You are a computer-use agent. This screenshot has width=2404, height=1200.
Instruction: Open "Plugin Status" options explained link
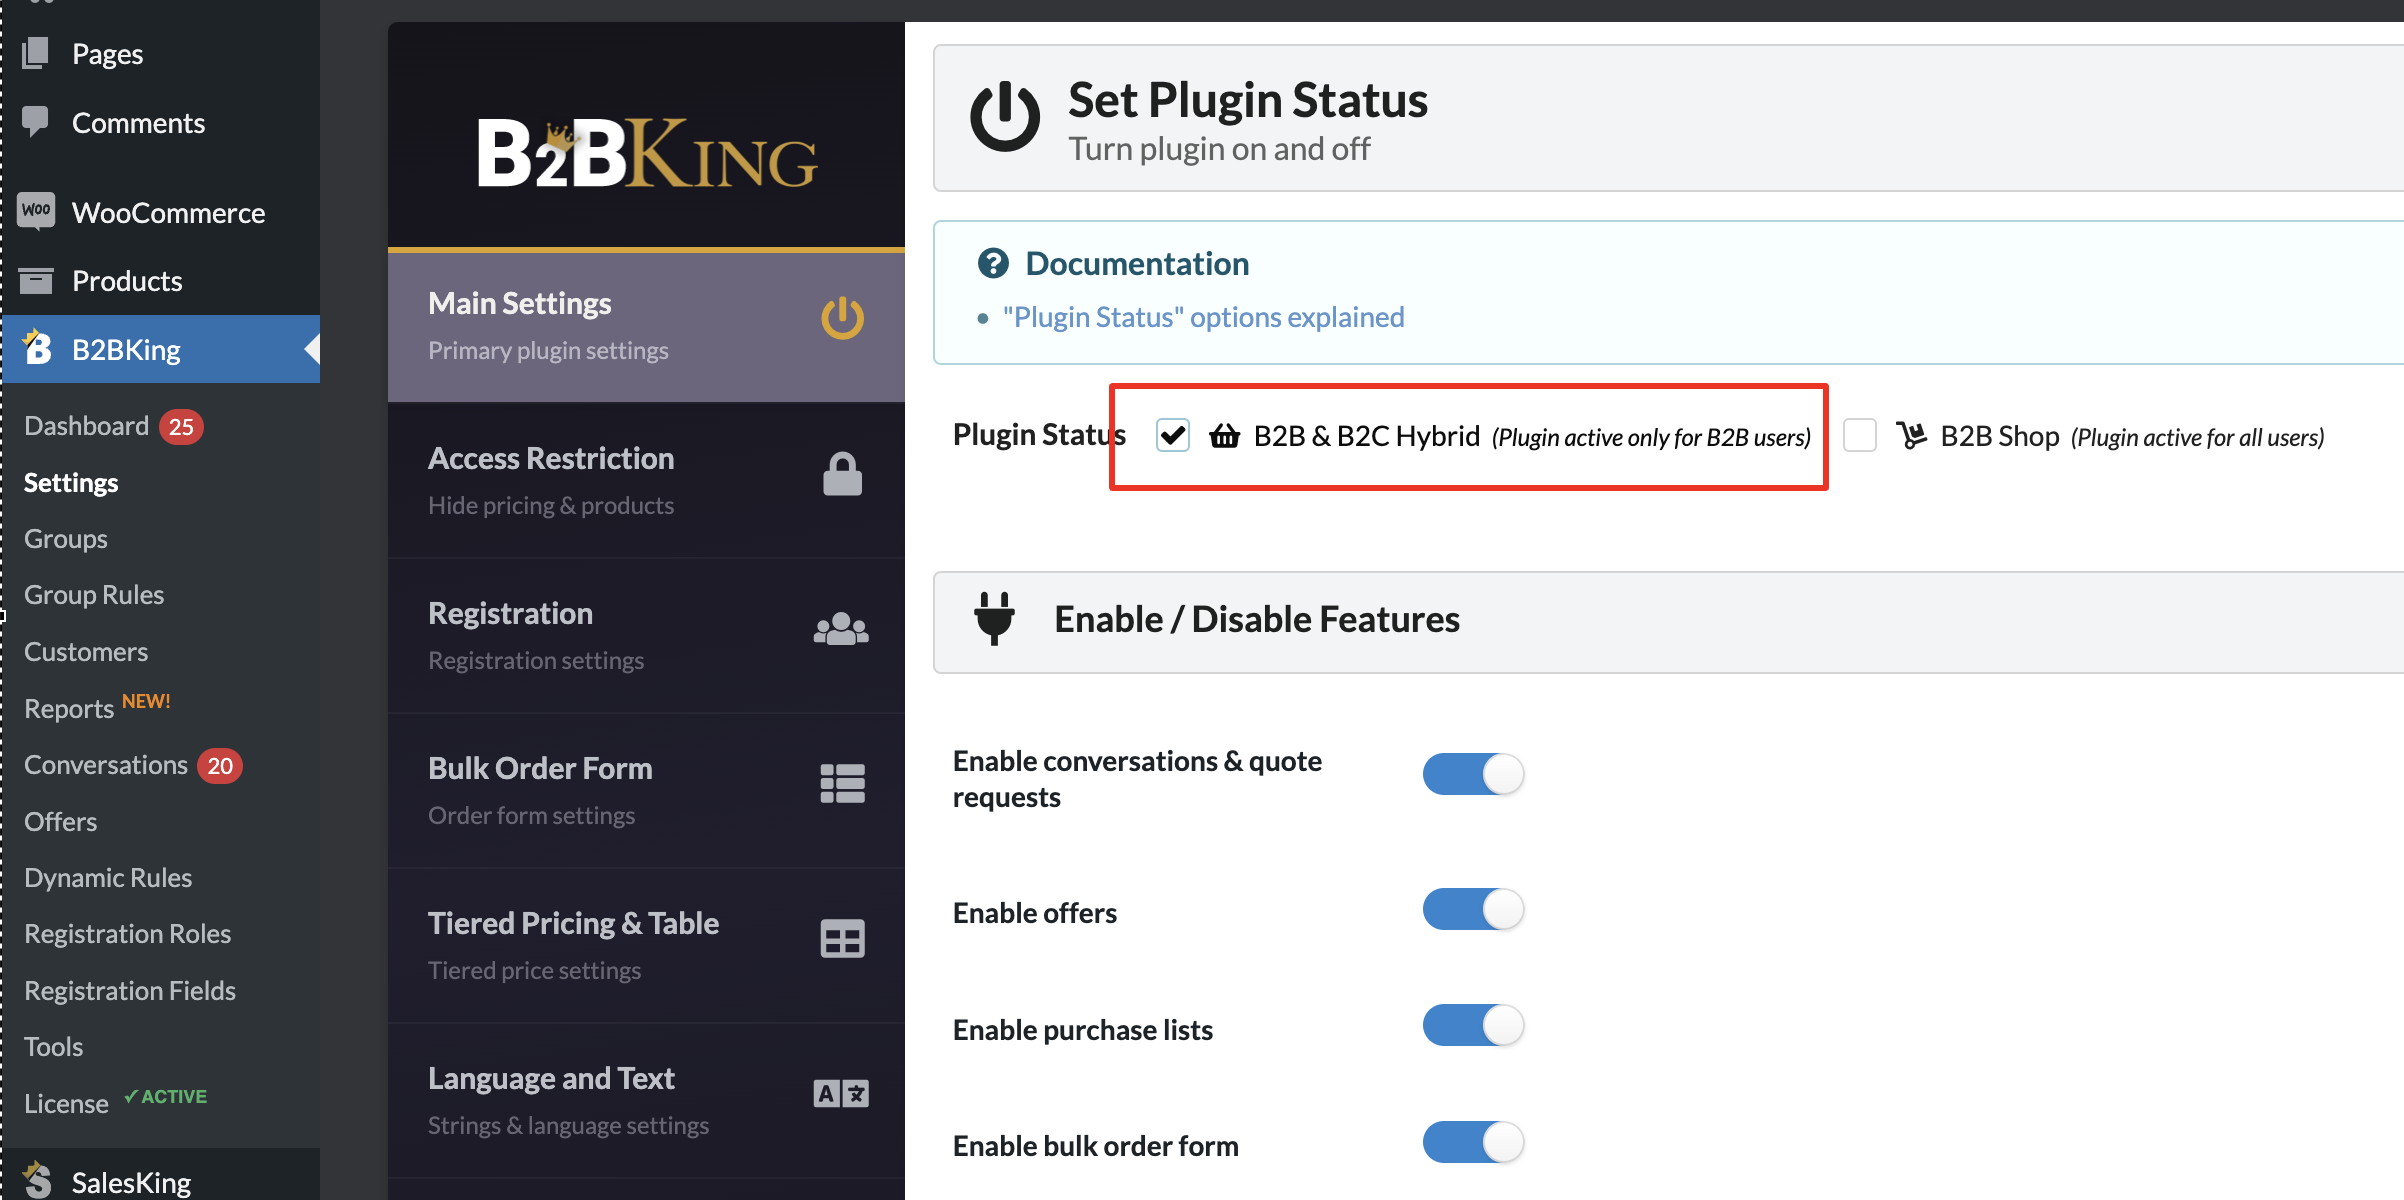[x=1204, y=317]
